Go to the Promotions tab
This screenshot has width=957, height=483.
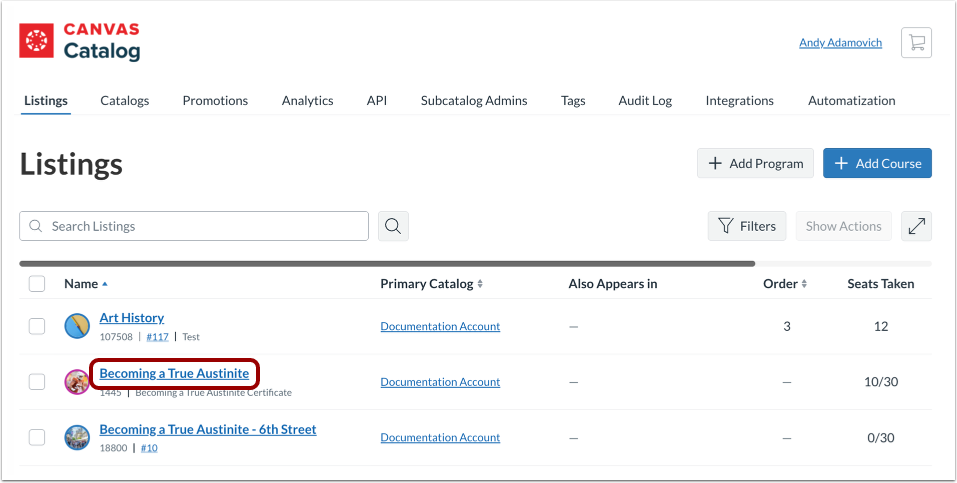point(215,101)
